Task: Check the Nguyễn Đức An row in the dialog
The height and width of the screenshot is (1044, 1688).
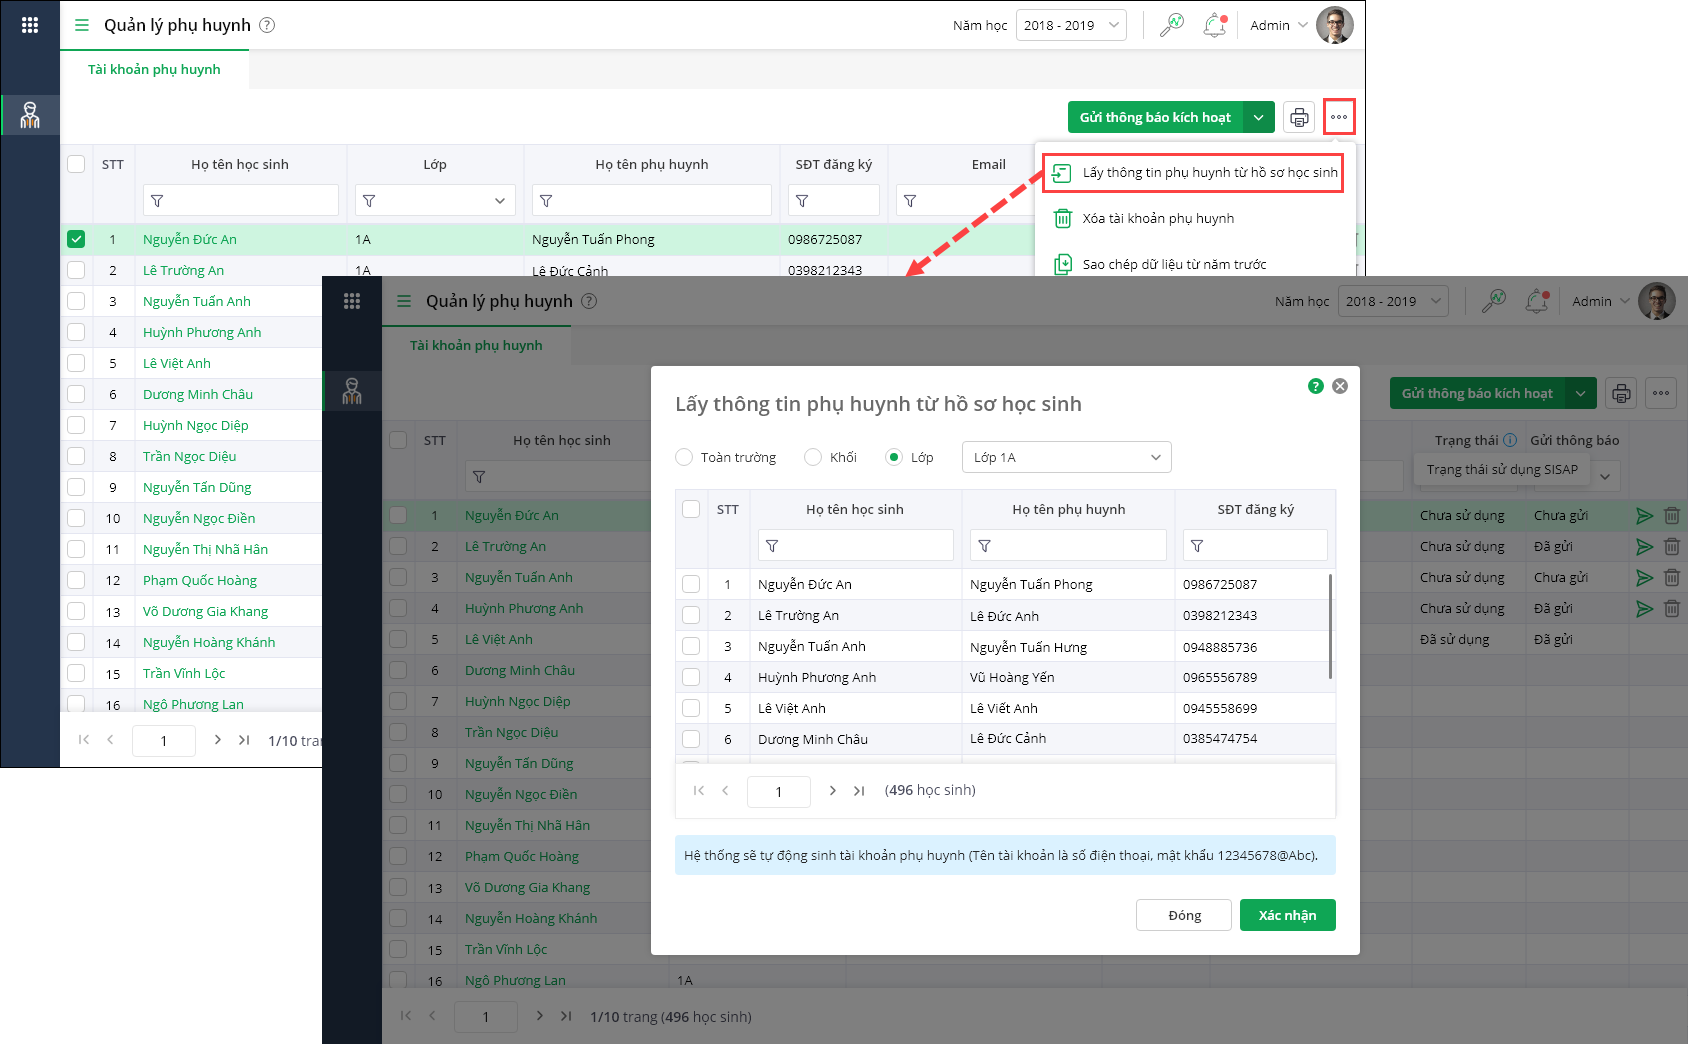Action: tap(691, 584)
